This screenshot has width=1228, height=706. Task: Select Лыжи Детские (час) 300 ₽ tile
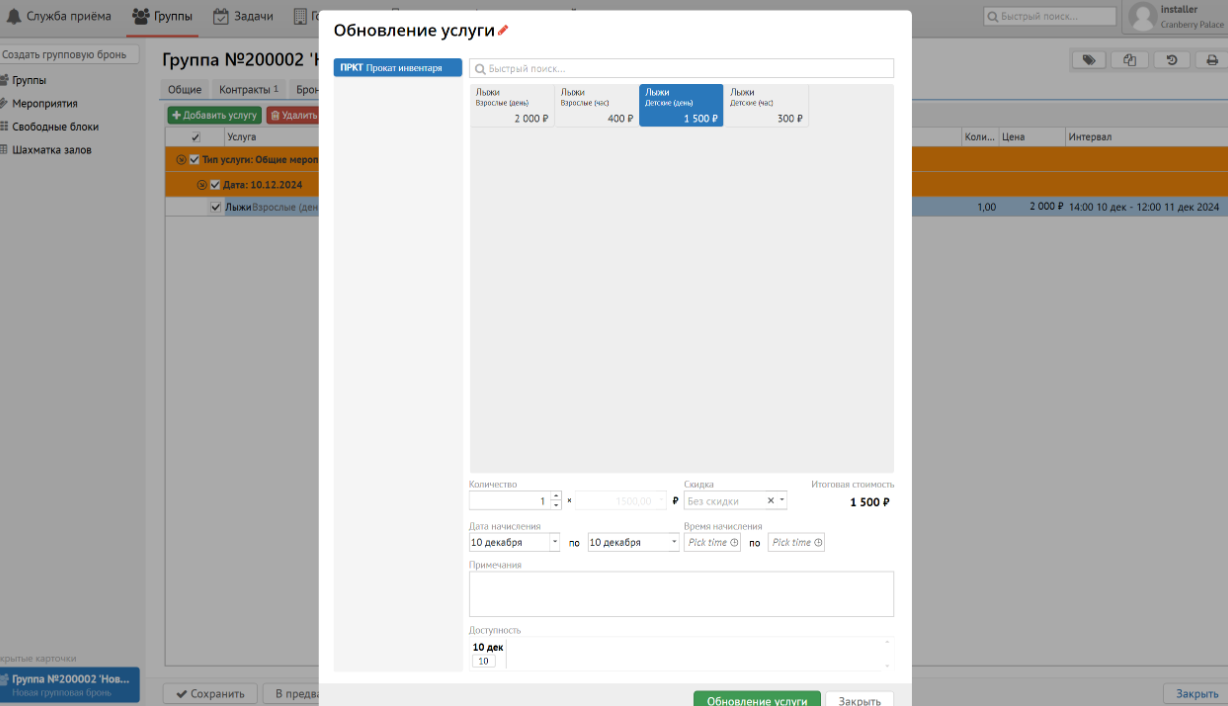coord(766,105)
